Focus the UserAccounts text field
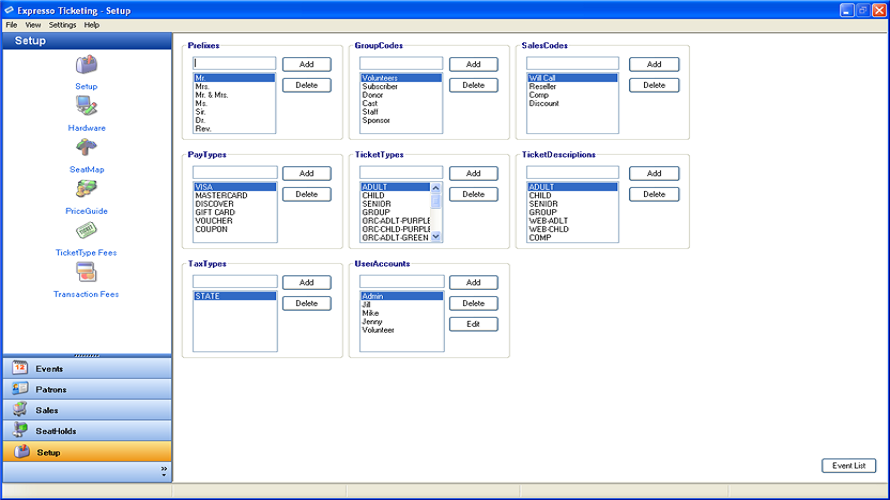The height and width of the screenshot is (500, 890). click(402, 281)
